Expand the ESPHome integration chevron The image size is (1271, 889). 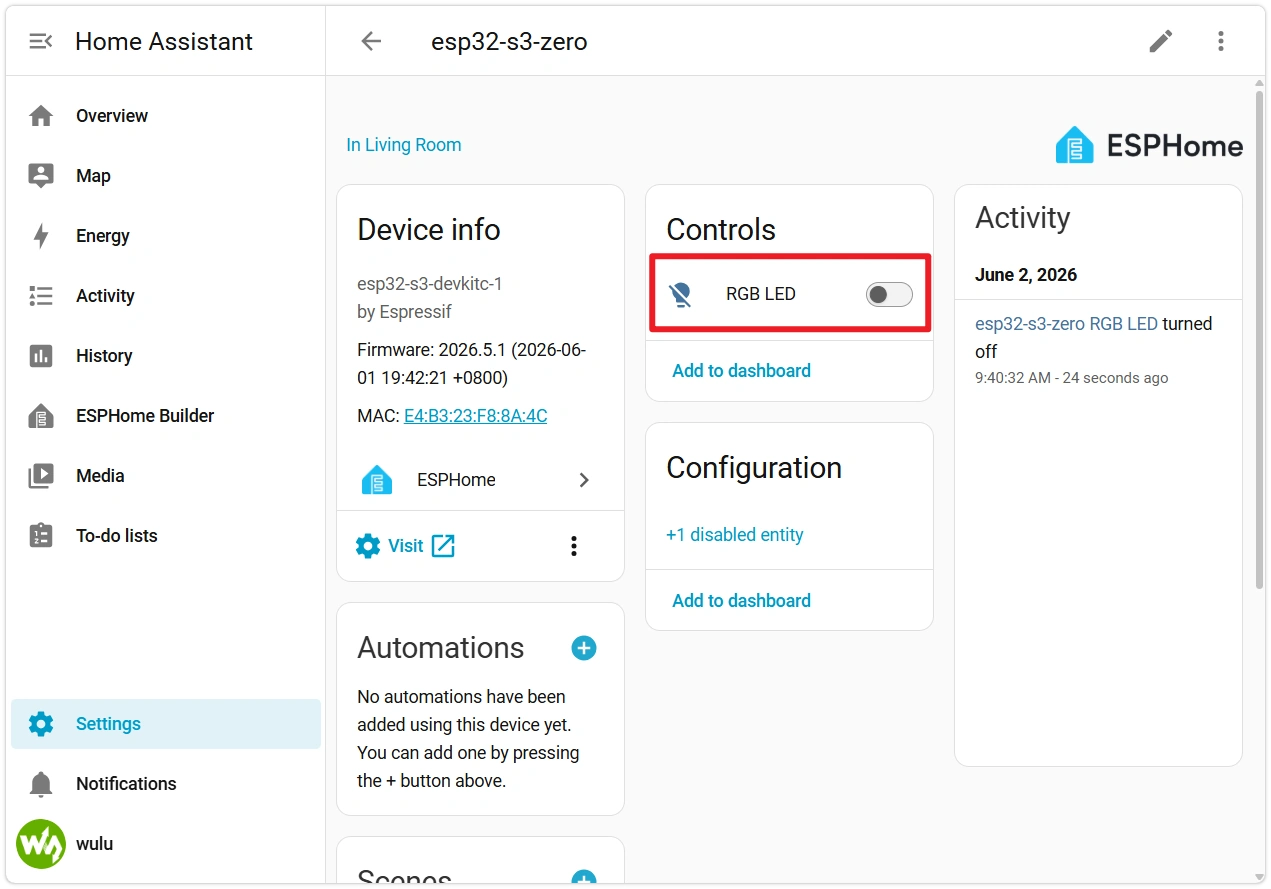coord(584,480)
